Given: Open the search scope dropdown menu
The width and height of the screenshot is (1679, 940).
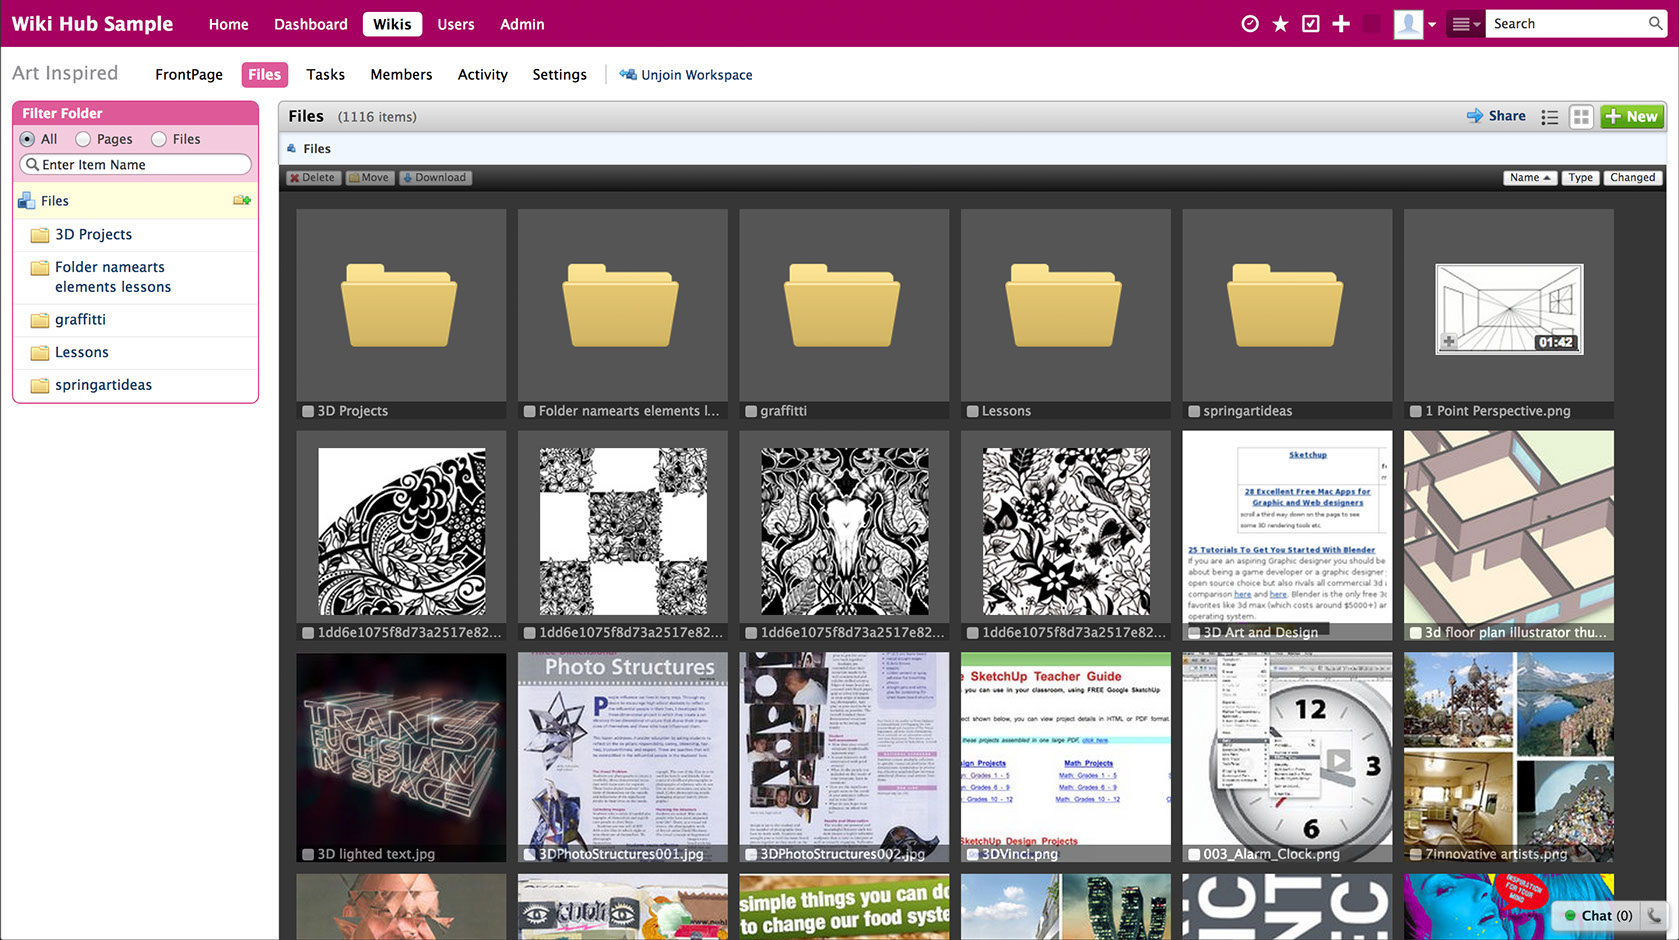Looking at the screenshot, I should (x=1465, y=24).
